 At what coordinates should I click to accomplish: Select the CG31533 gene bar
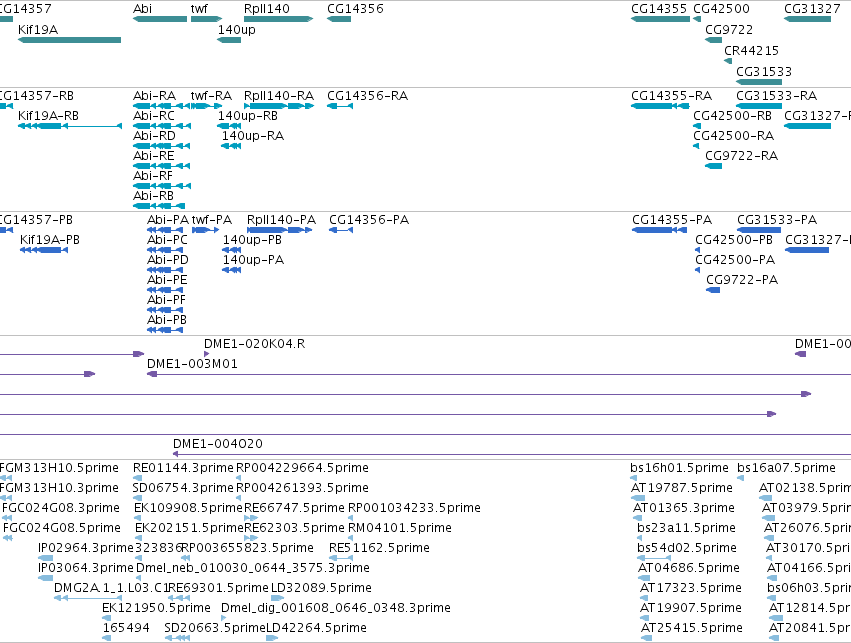759,82
